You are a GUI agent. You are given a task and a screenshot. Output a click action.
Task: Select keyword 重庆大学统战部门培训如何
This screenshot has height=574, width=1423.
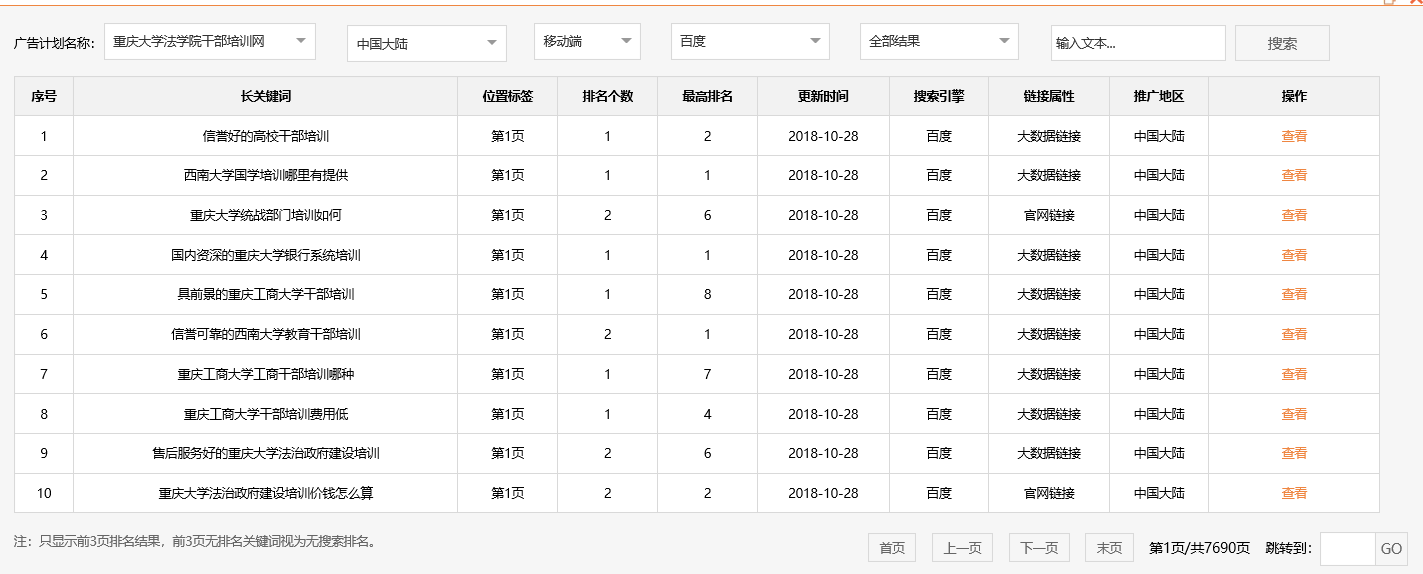pos(266,215)
